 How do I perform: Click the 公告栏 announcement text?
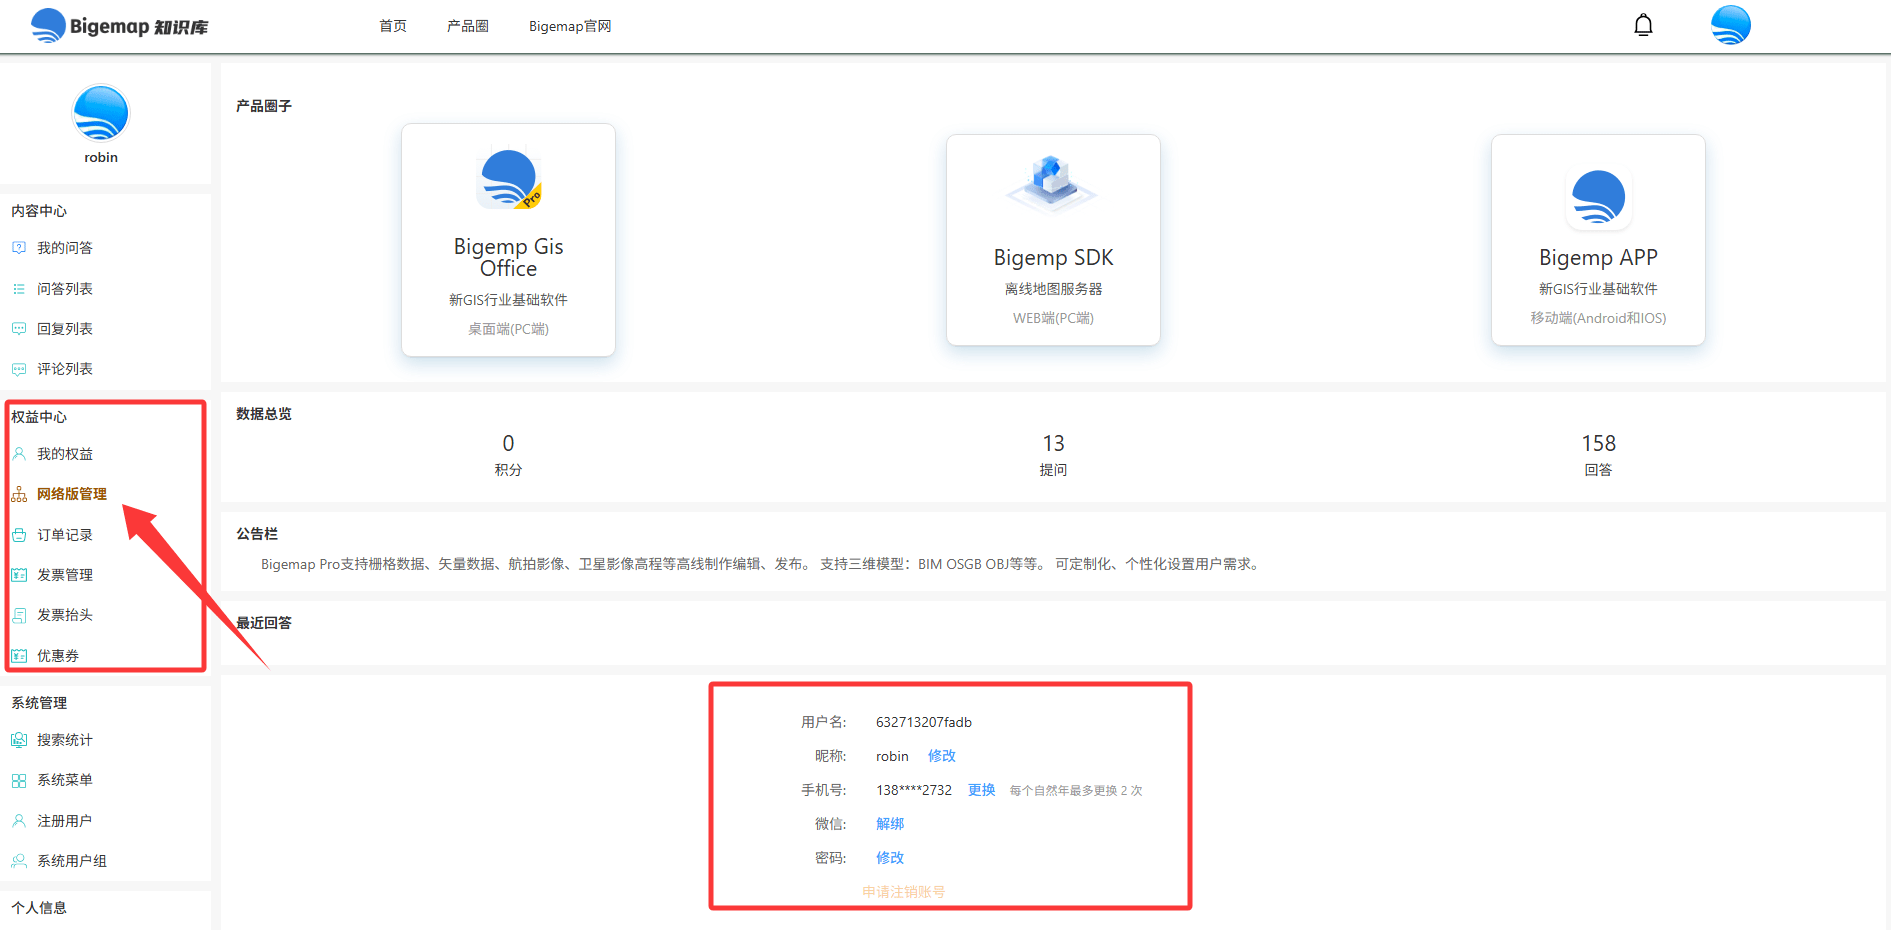[x=761, y=564]
